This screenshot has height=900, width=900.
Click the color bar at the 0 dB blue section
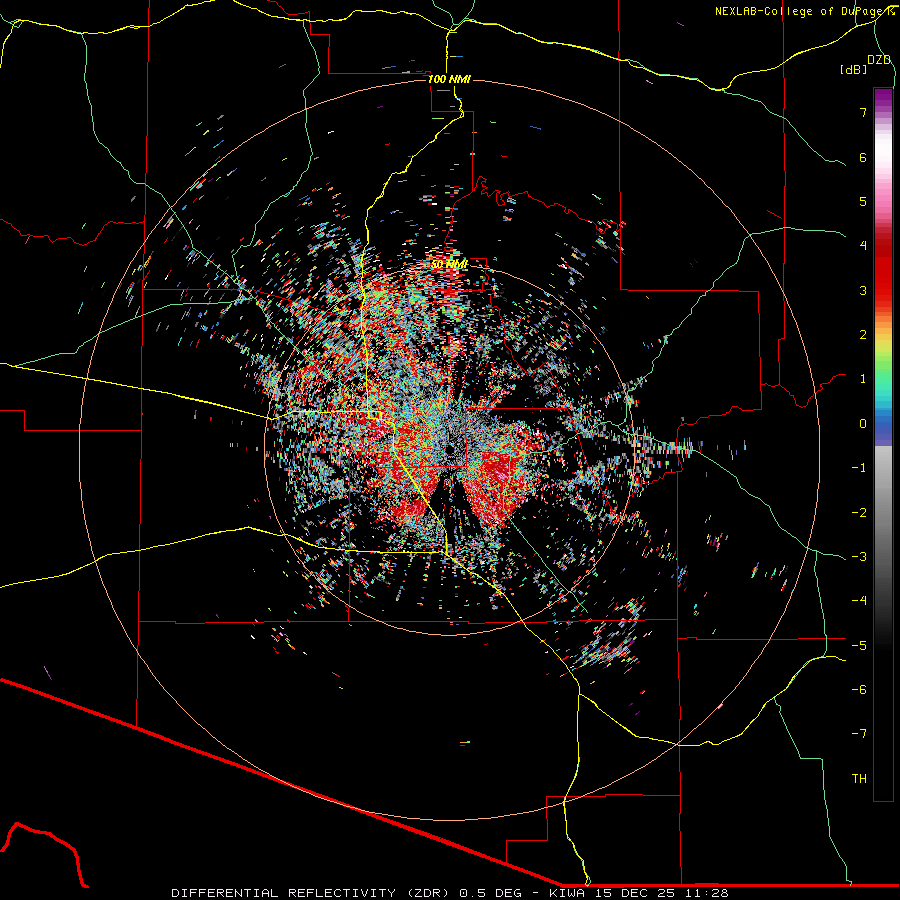point(883,424)
